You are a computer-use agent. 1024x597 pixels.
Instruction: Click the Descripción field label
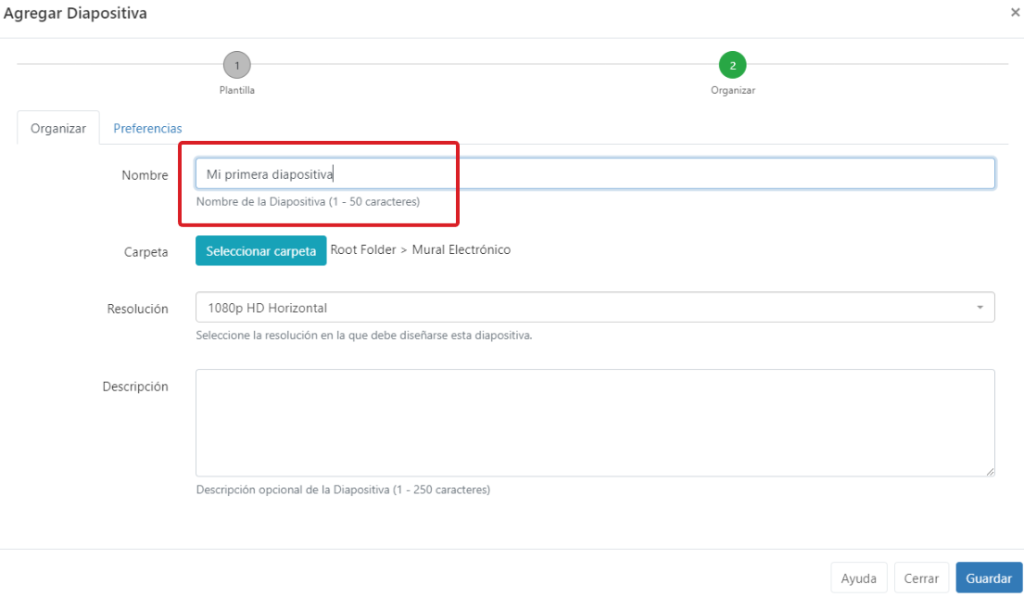[135, 387]
